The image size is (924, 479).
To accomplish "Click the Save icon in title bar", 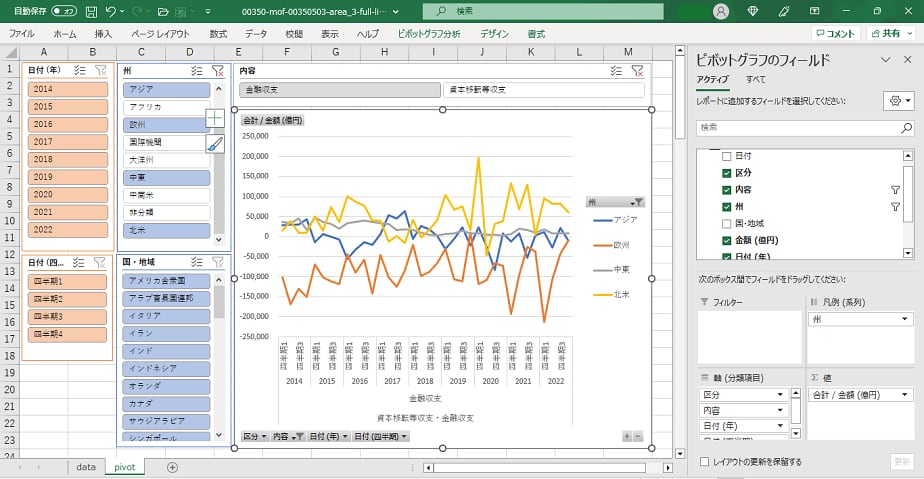I will click(x=91, y=11).
